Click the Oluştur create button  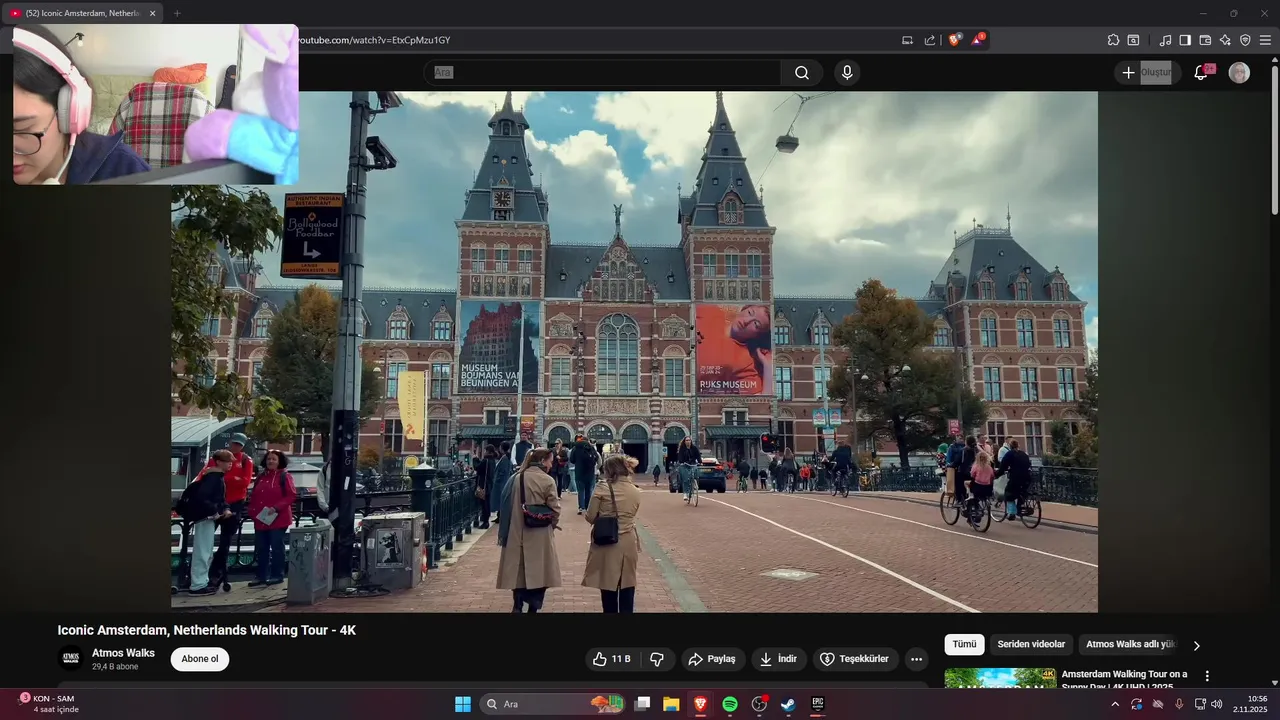[1147, 73]
